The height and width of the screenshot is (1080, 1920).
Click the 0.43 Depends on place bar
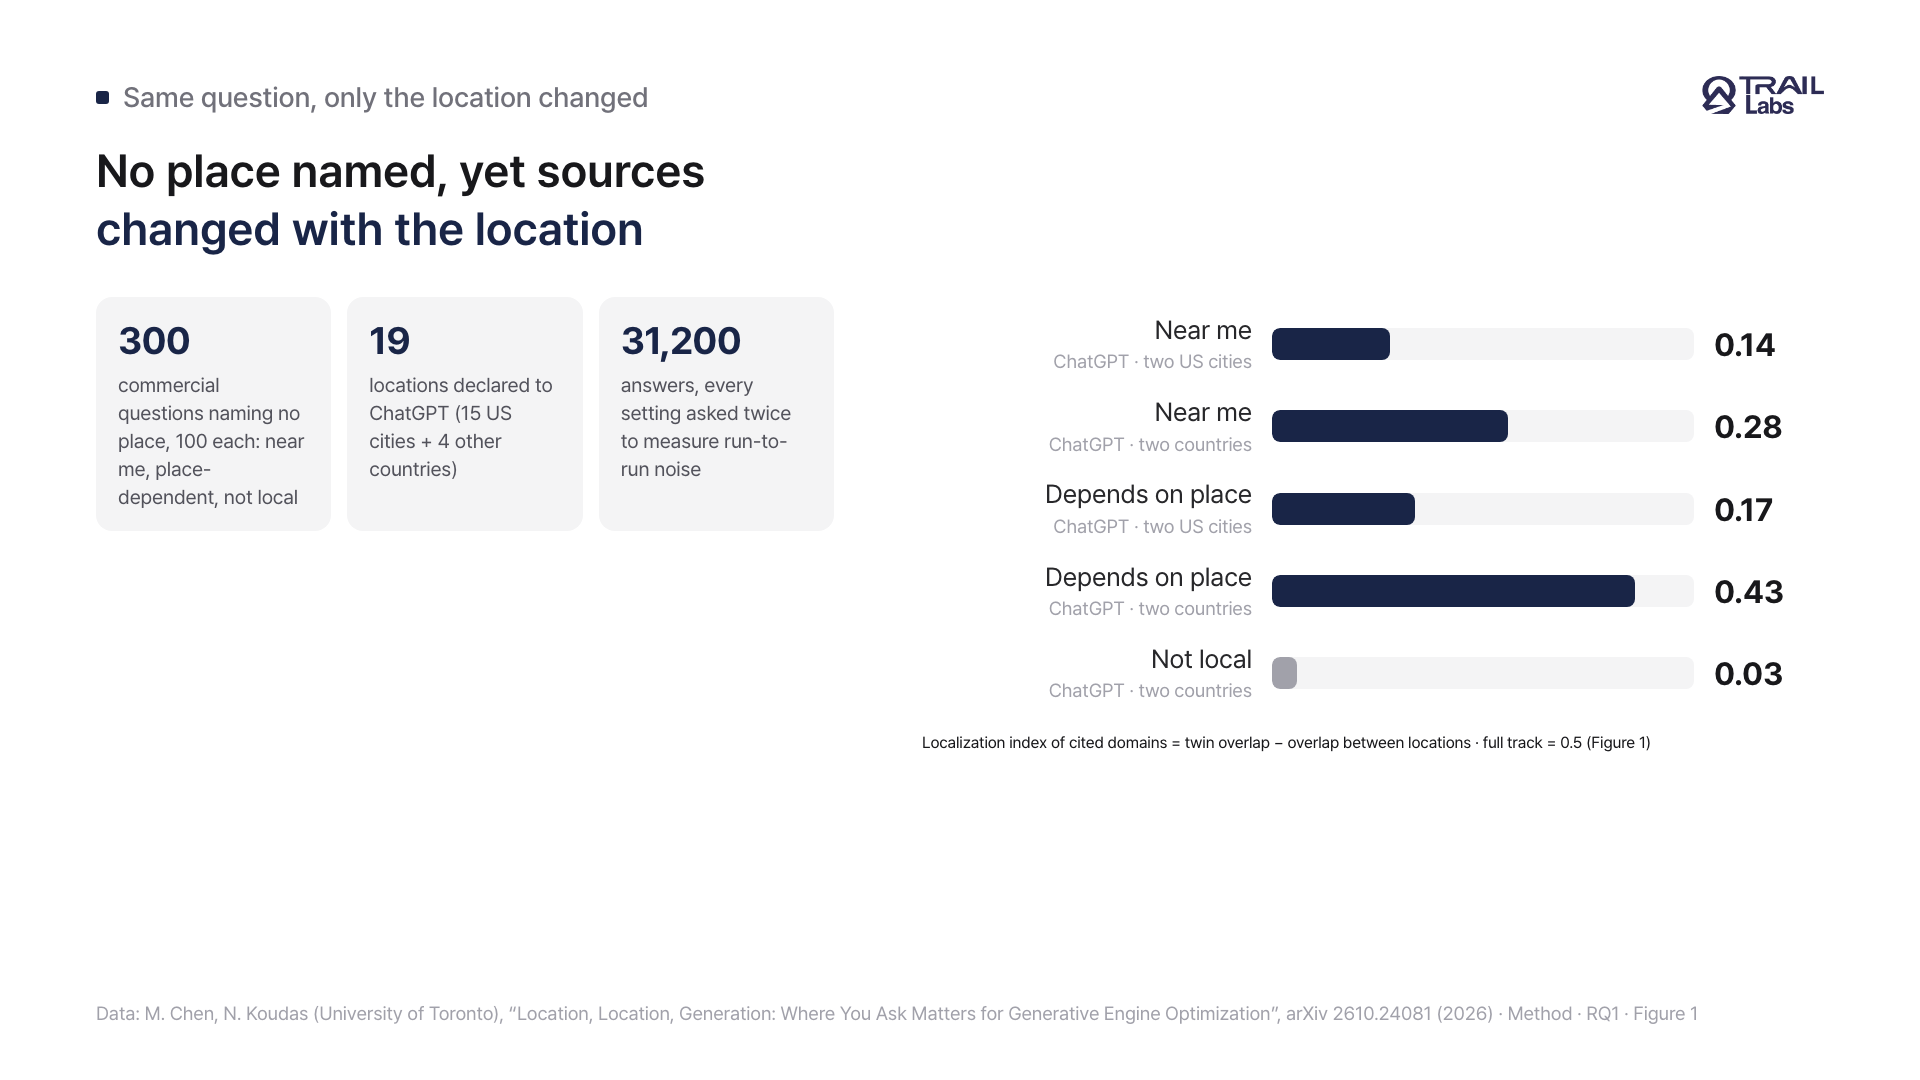1453,591
